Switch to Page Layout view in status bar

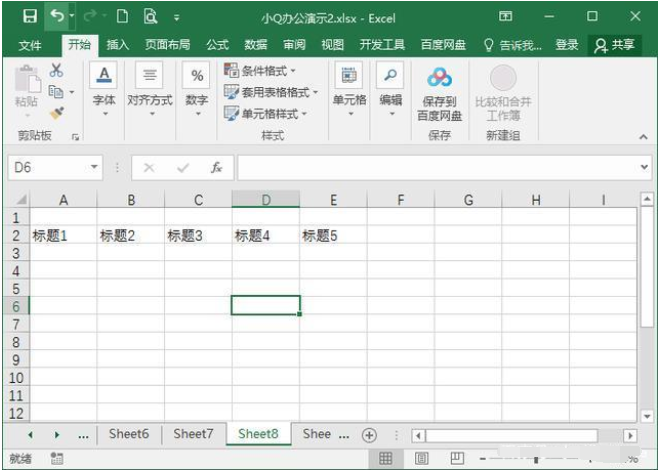tap(421, 459)
